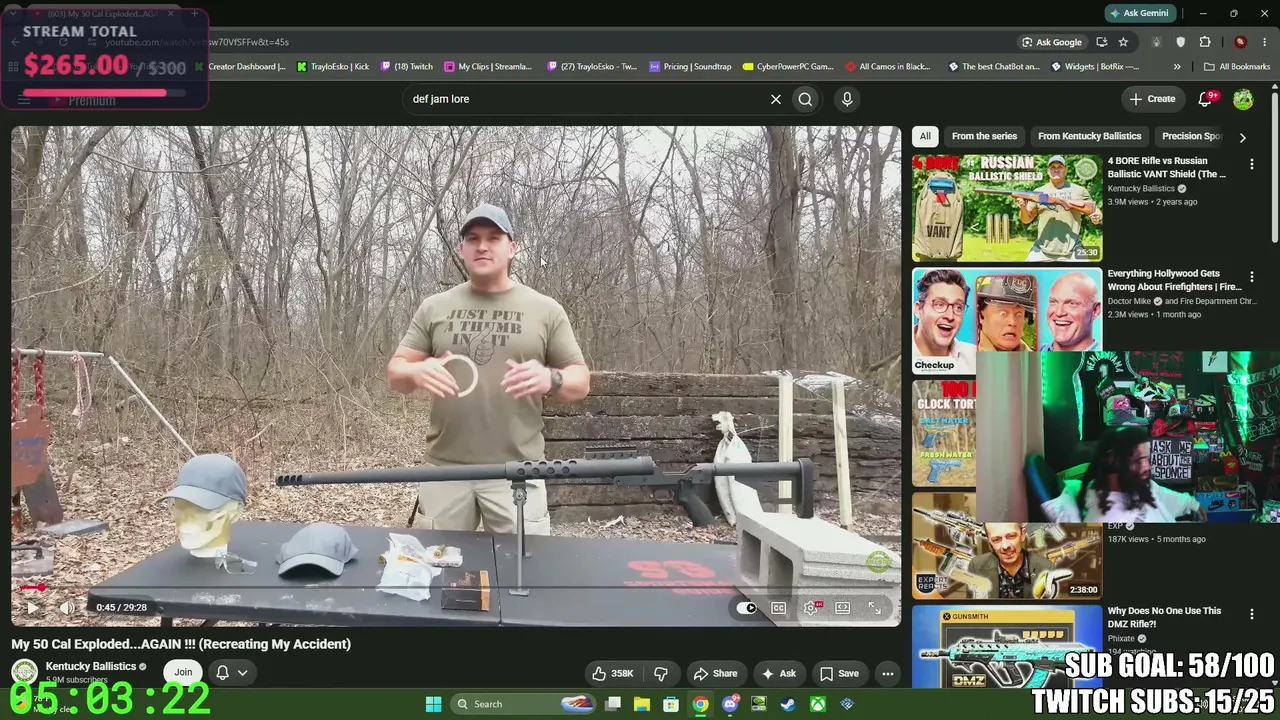1280x720 pixels.
Task: Expand the notification bell options
Action: [x=231, y=672]
